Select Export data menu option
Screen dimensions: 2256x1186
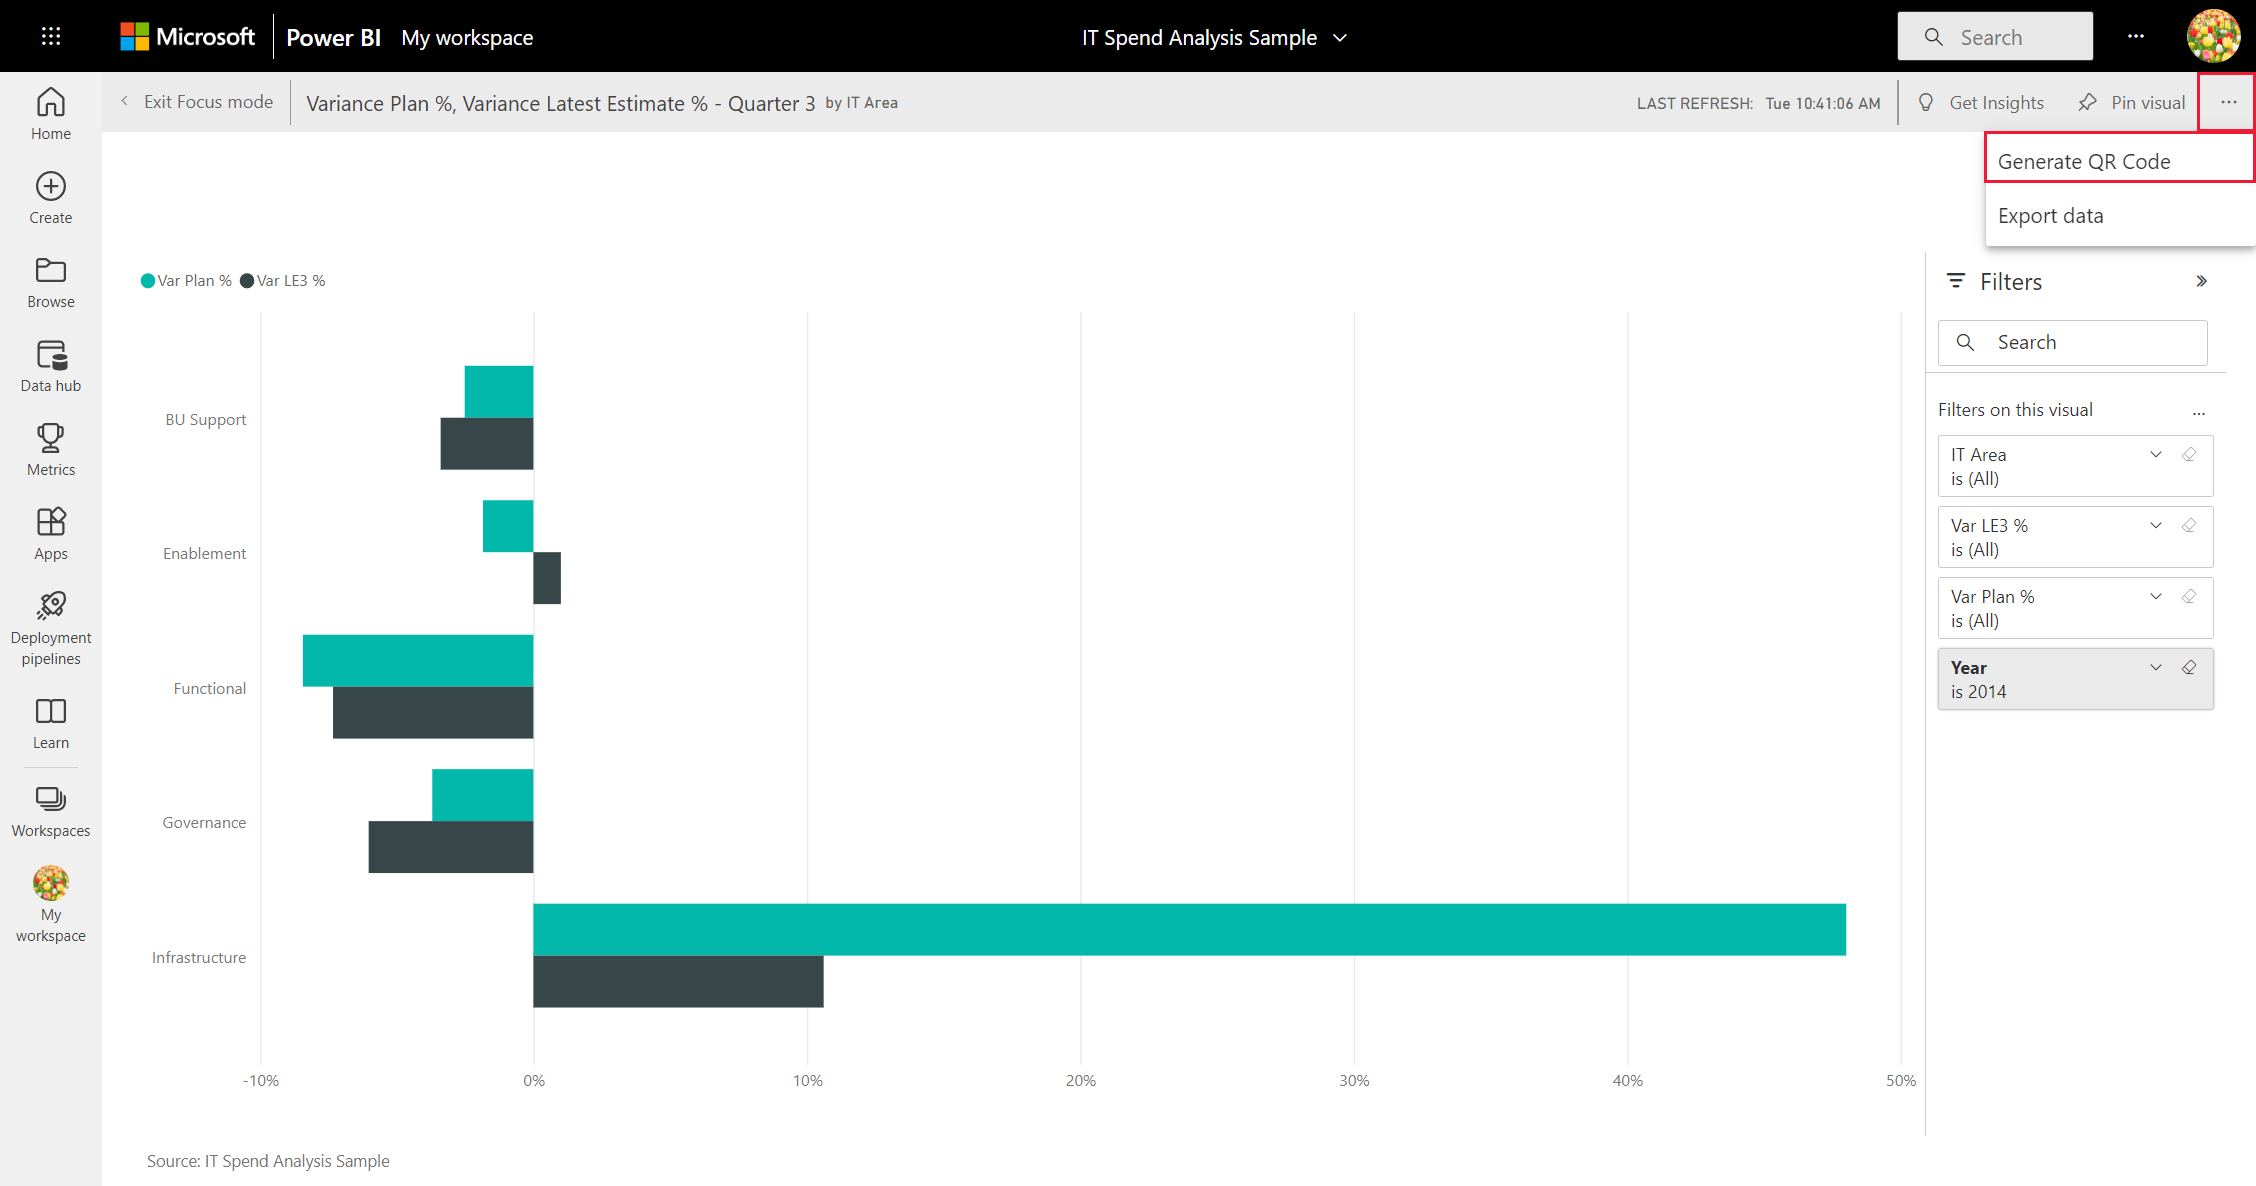point(2052,215)
